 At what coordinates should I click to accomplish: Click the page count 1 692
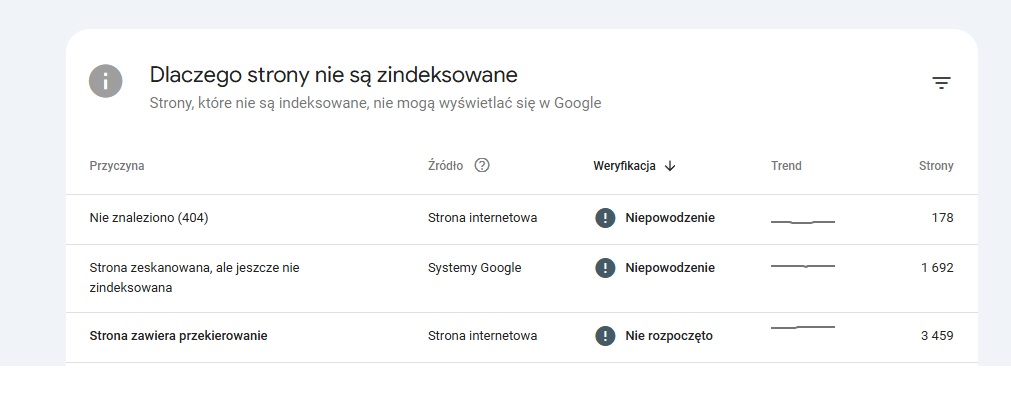937,268
